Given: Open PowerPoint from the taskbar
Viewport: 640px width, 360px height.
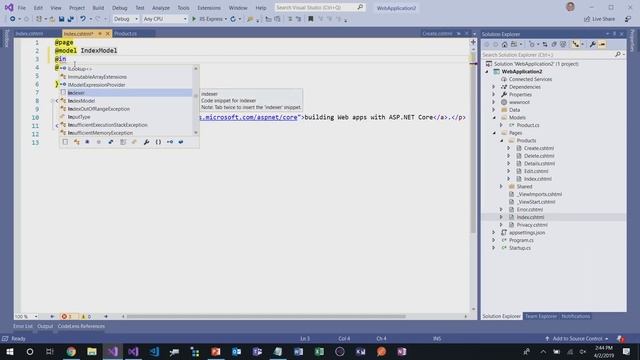Looking at the screenshot, I should click(x=216, y=351).
